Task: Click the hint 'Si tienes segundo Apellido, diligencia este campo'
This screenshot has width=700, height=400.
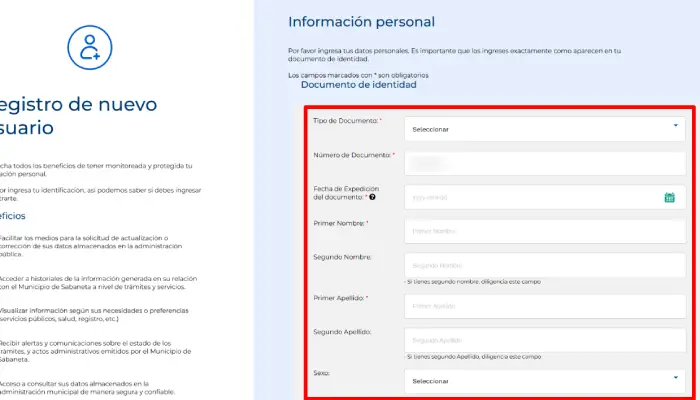Action: point(473,357)
